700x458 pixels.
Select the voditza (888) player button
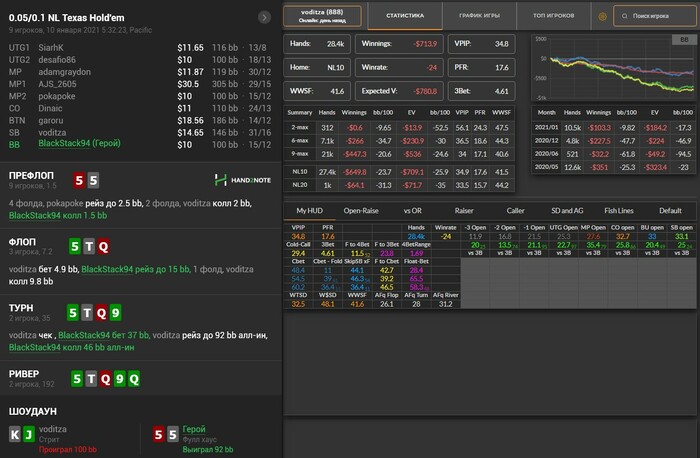coord(322,16)
